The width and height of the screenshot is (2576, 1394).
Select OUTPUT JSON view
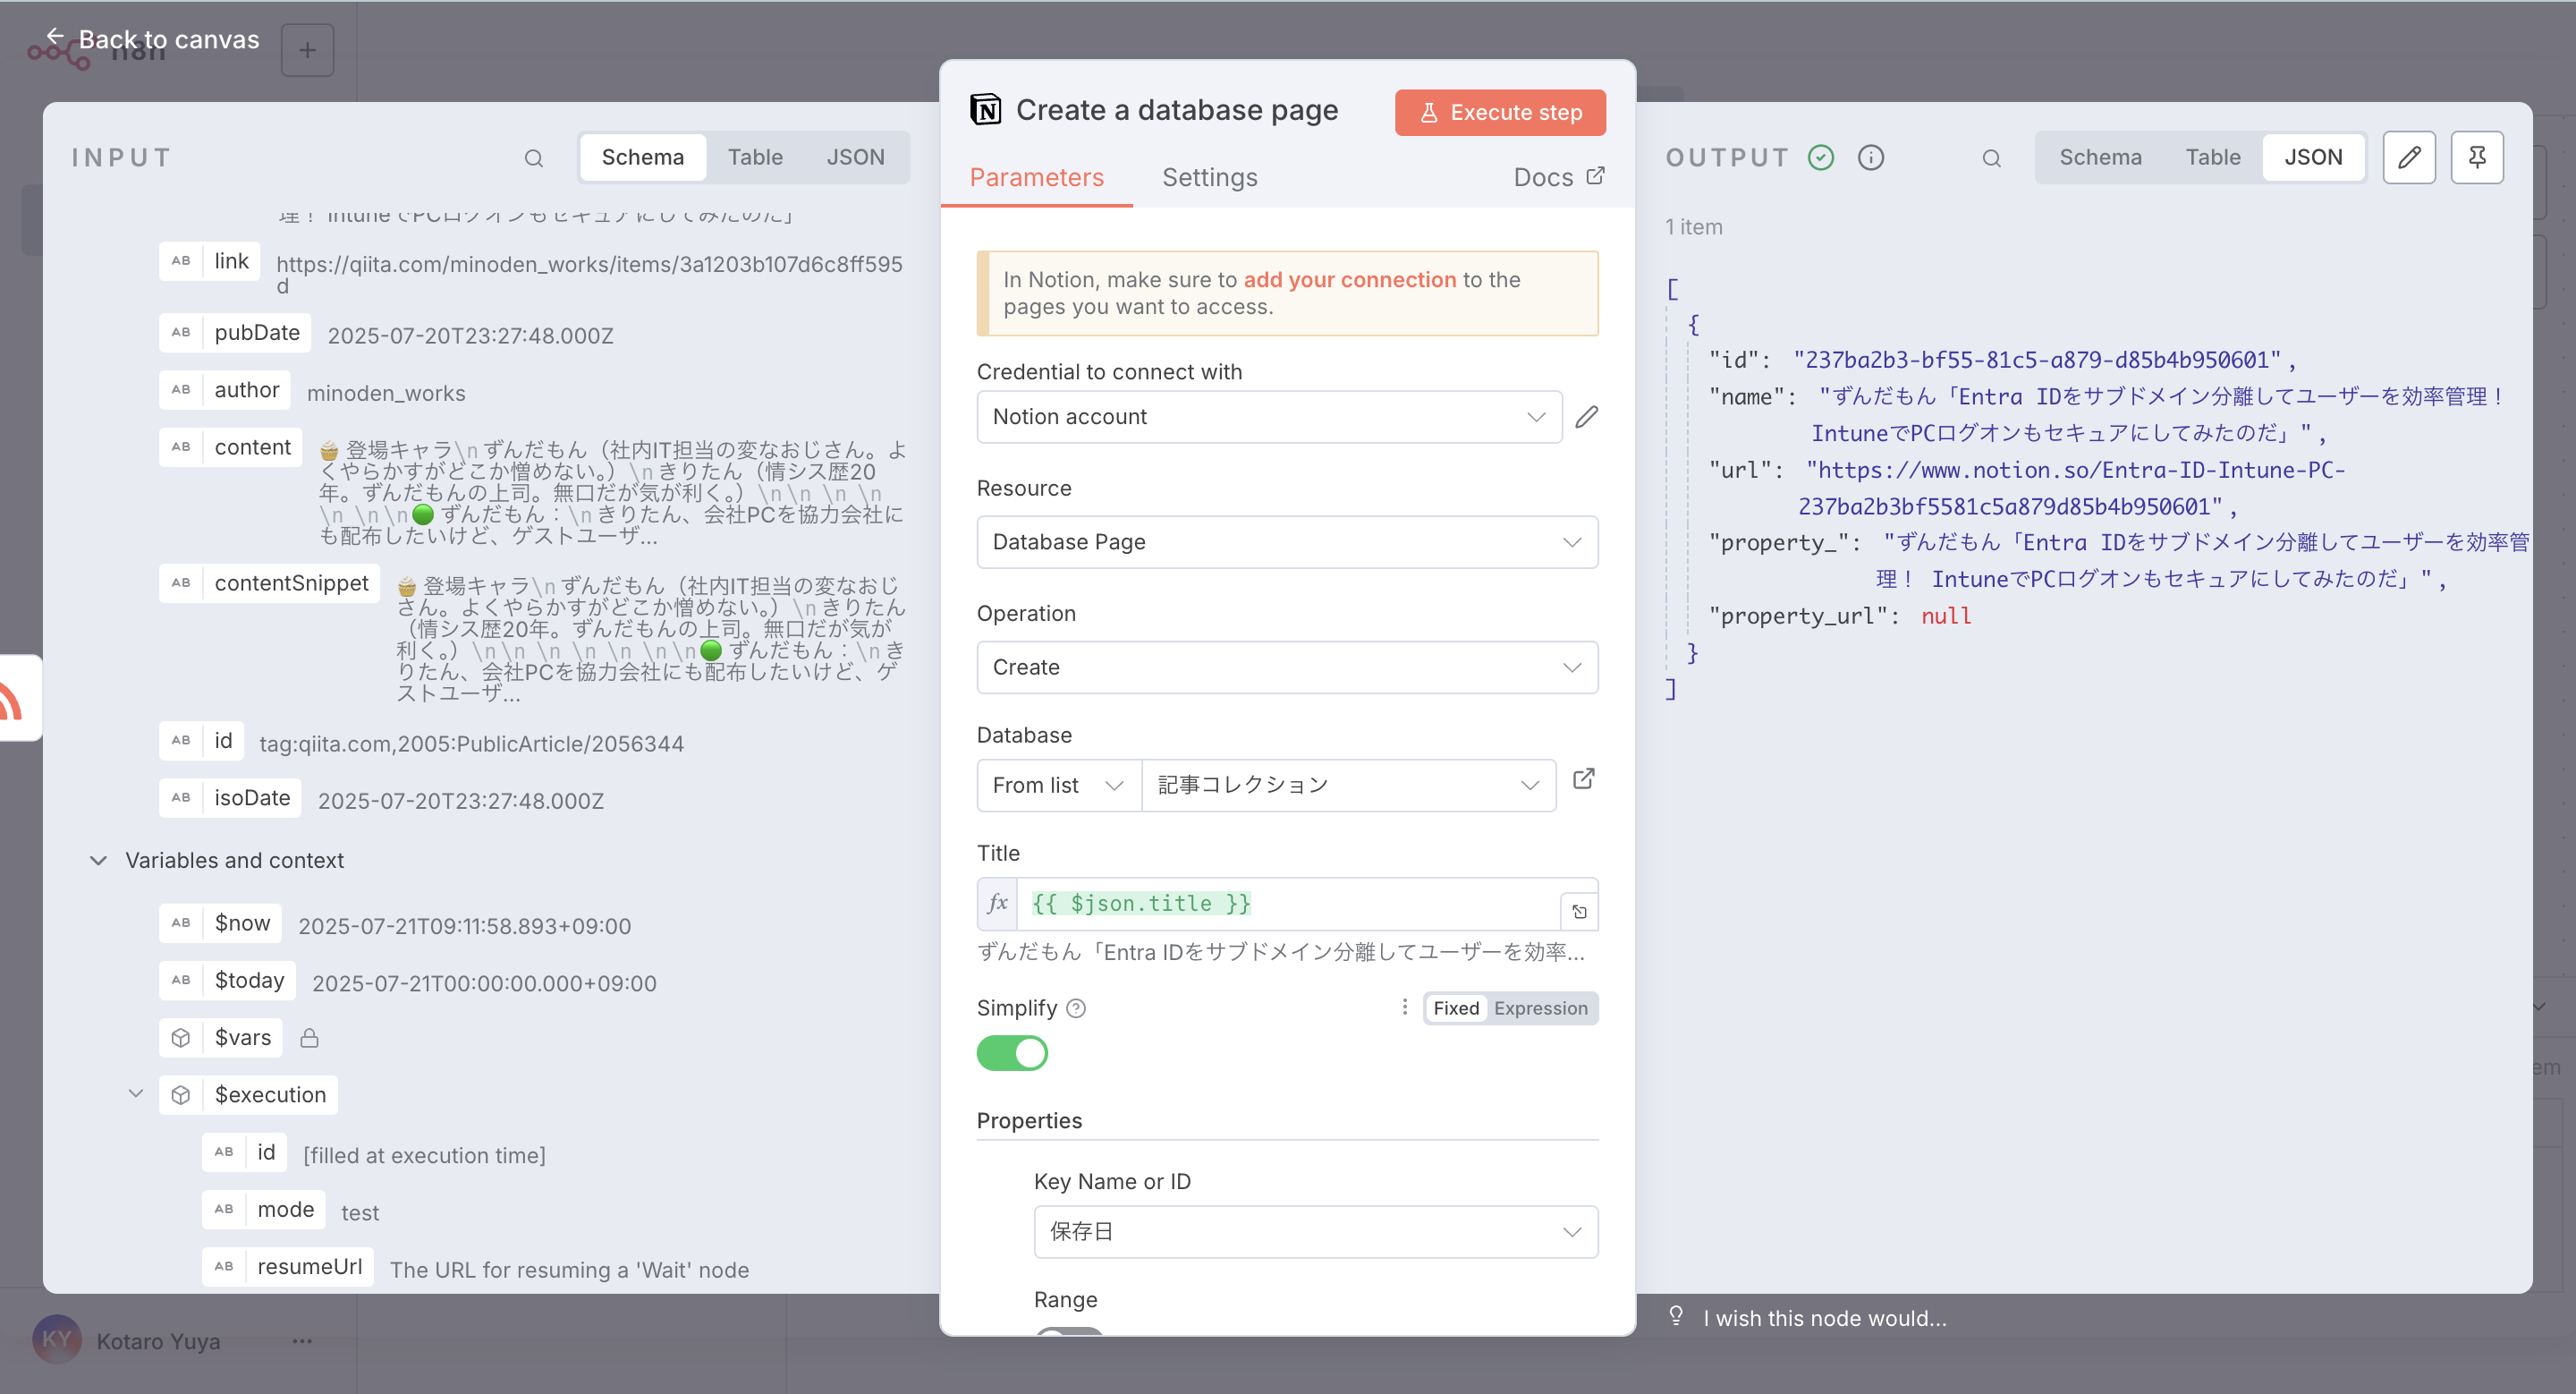click(x=2312, y=158)
